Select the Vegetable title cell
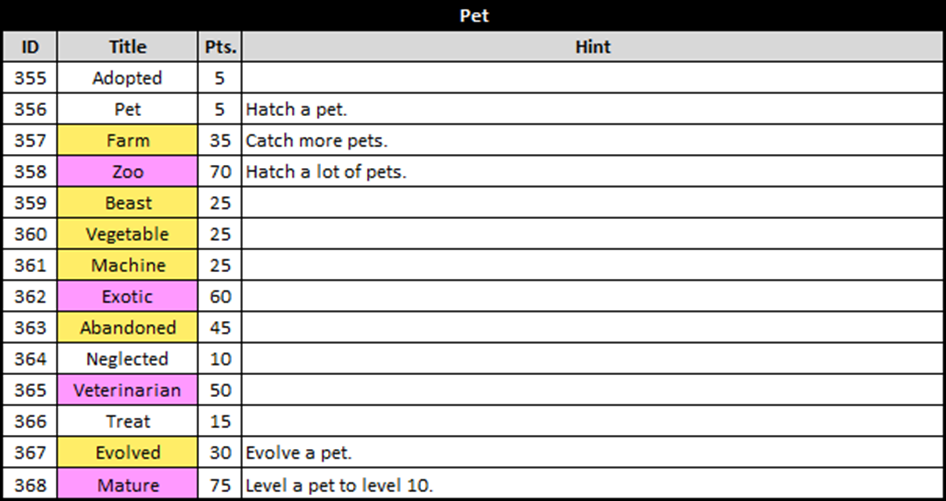The image size is (946, 501). (x=127, y=234)
